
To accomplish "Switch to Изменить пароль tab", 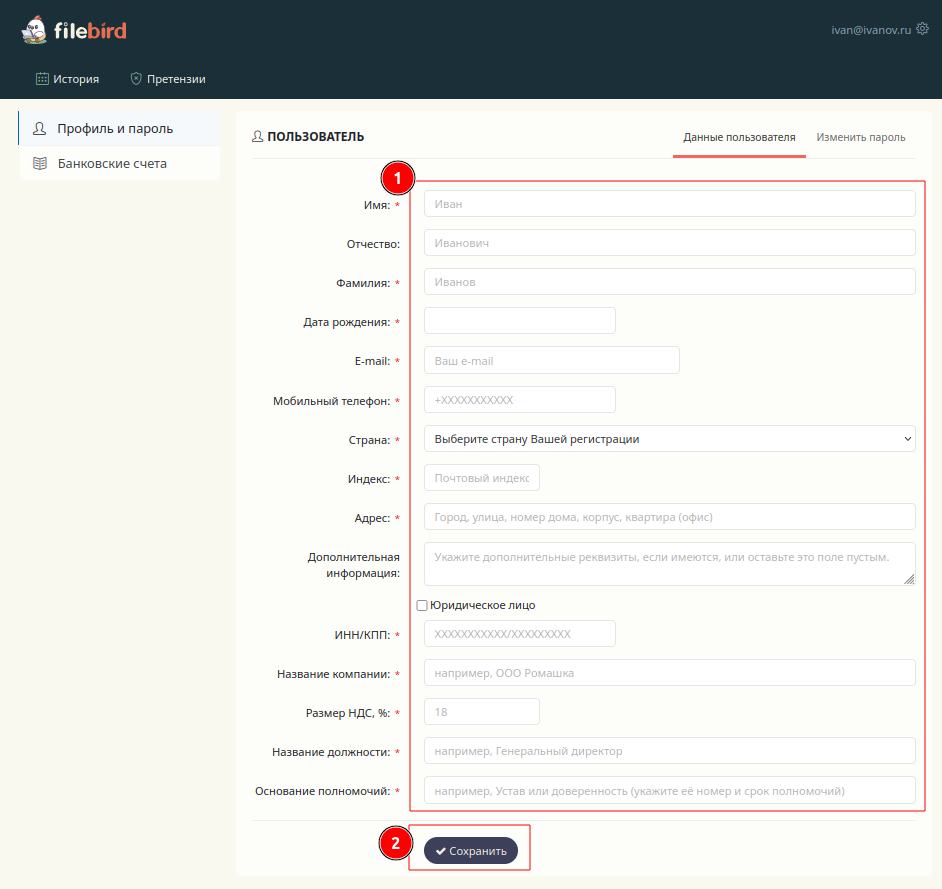I will tap(860, 137).
